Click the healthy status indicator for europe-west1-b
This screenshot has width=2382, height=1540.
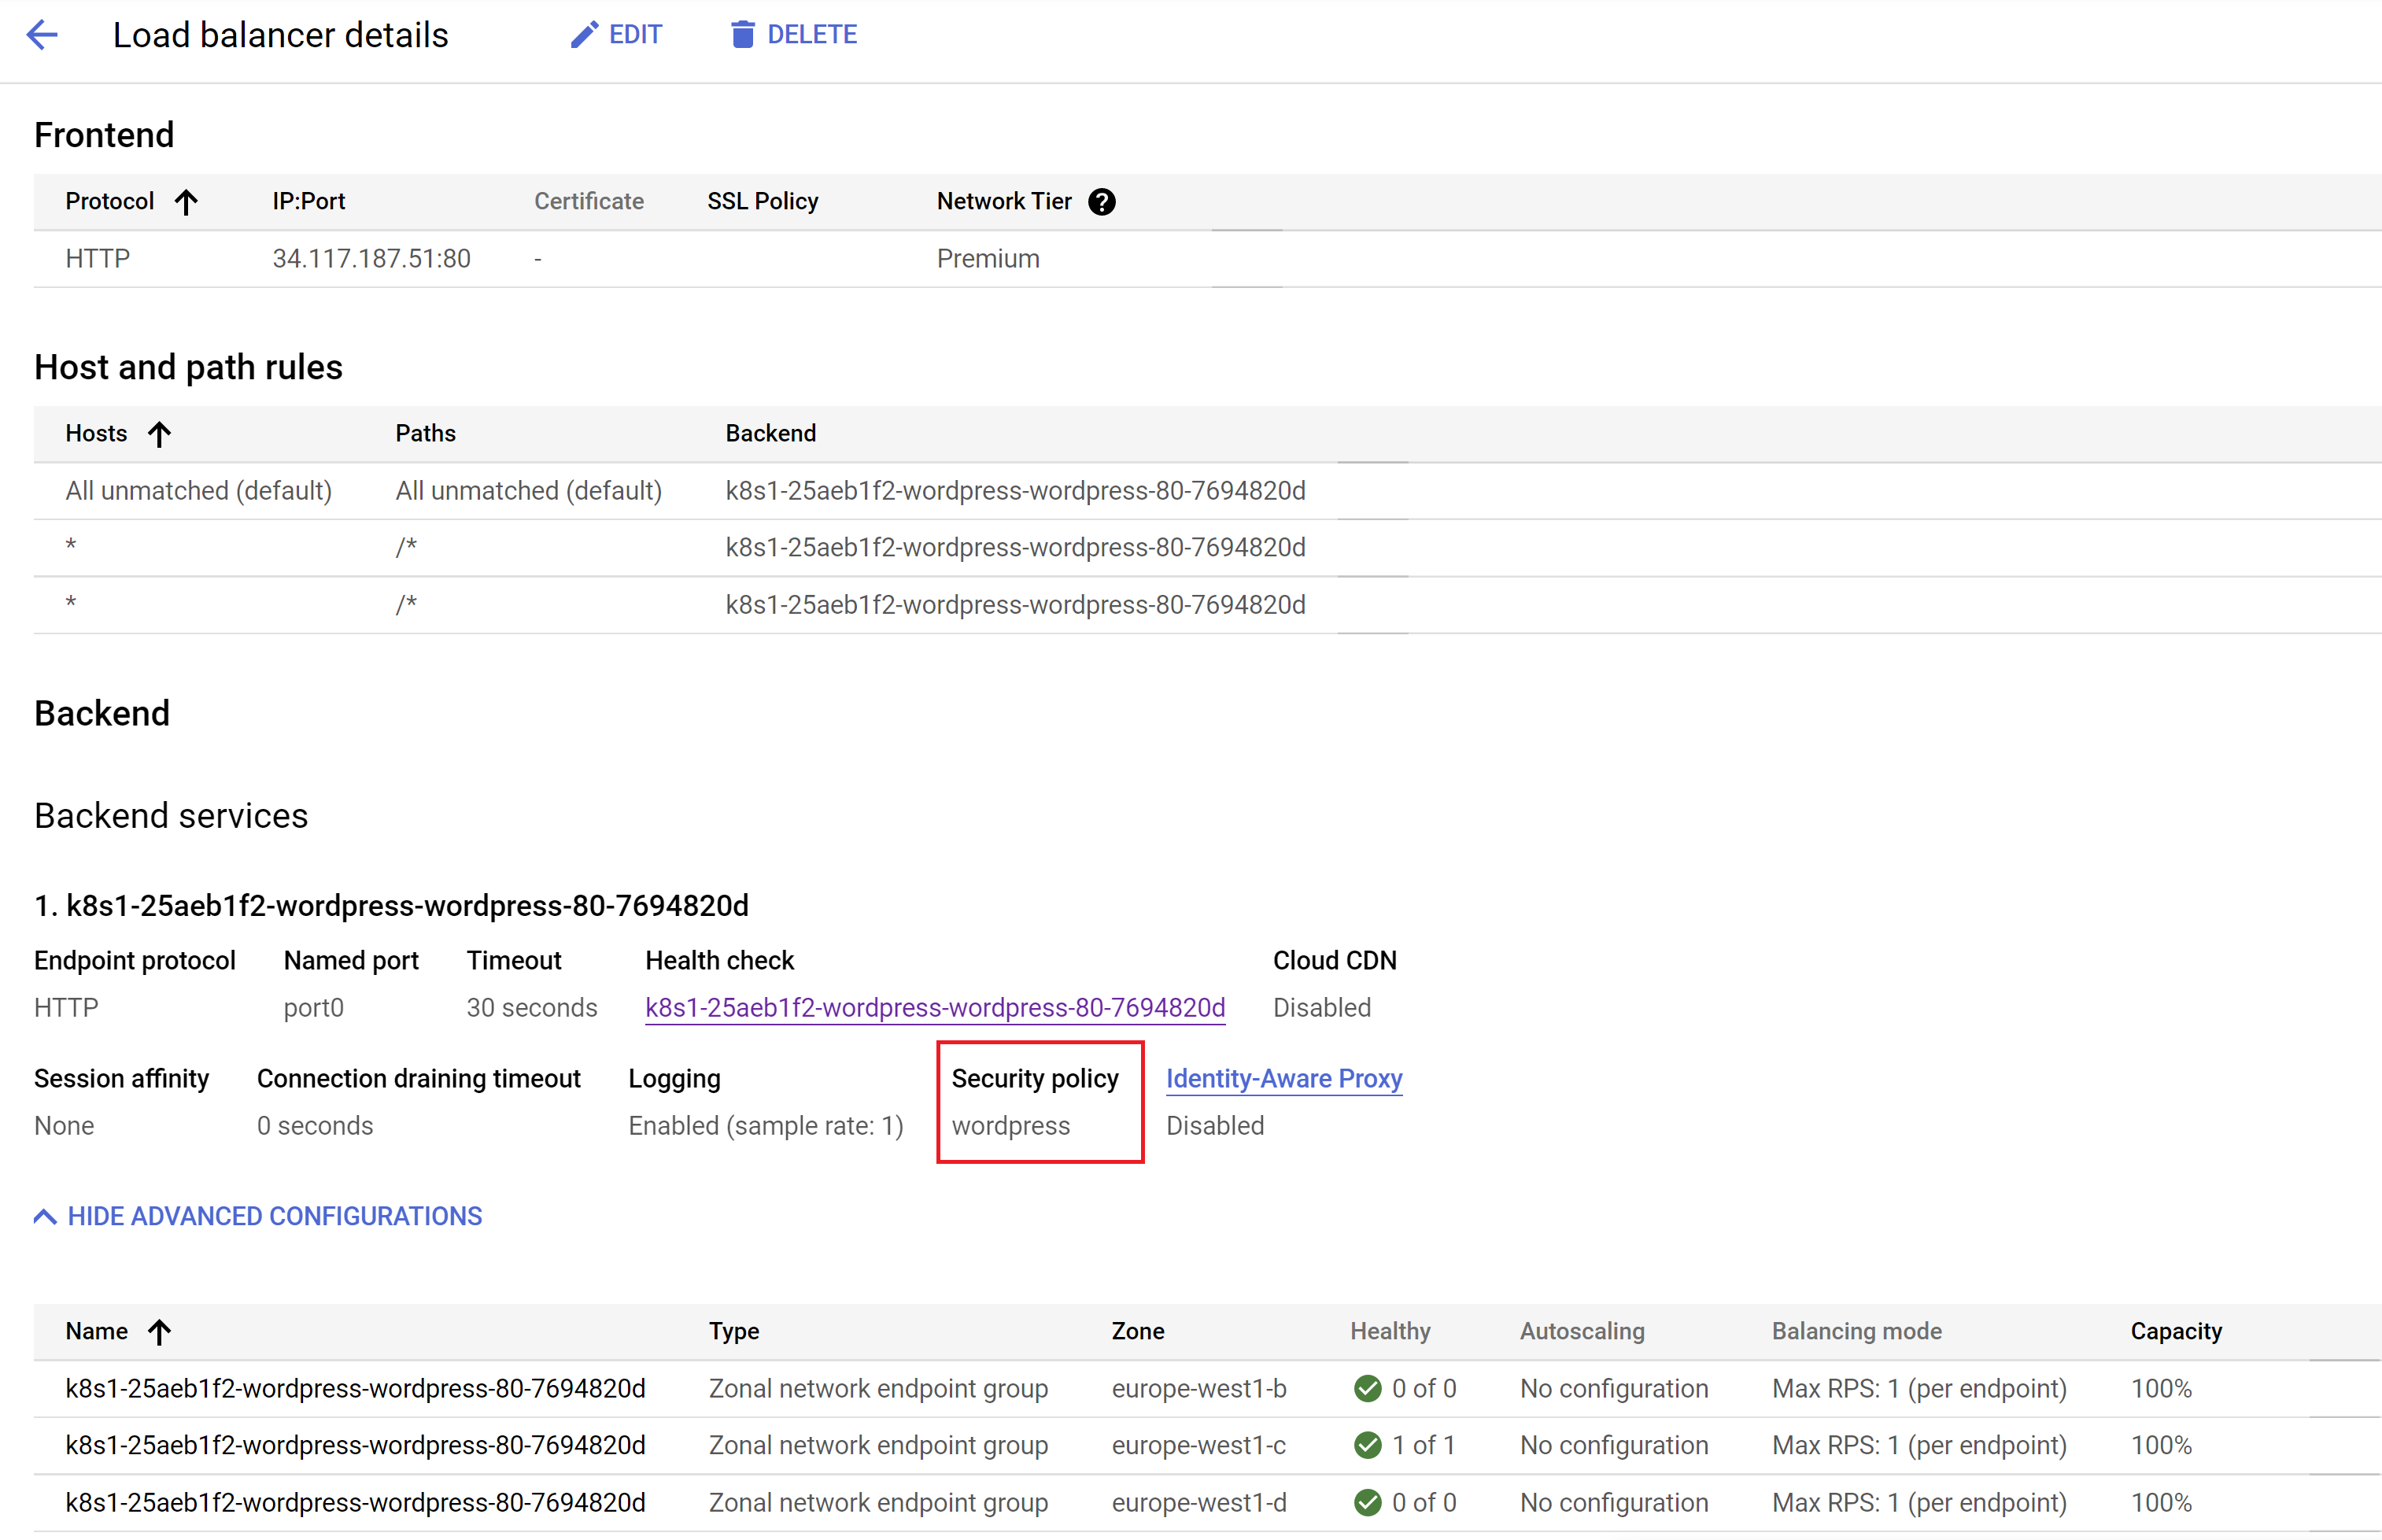(x=1367, y=1388)
